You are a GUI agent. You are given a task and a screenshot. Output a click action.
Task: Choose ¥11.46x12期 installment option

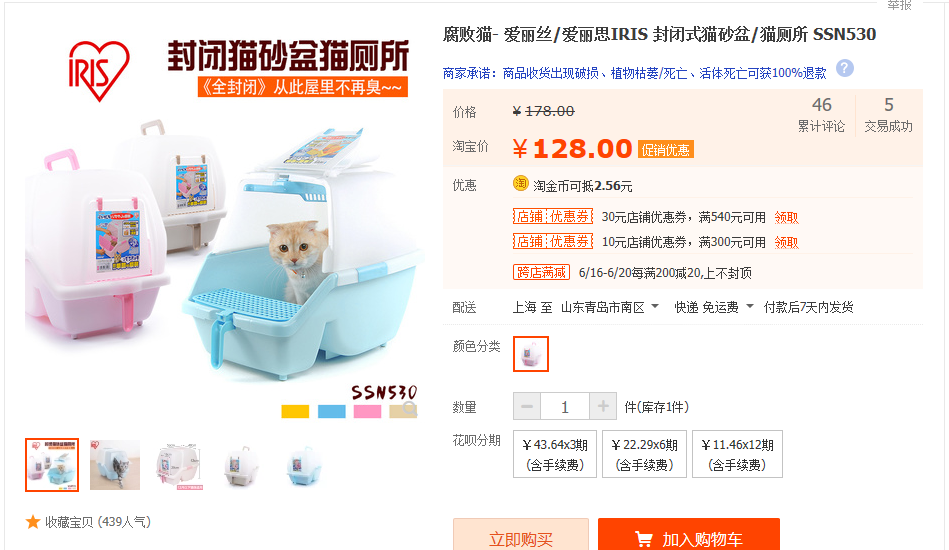pyautogui.click(x=737, y=454)
